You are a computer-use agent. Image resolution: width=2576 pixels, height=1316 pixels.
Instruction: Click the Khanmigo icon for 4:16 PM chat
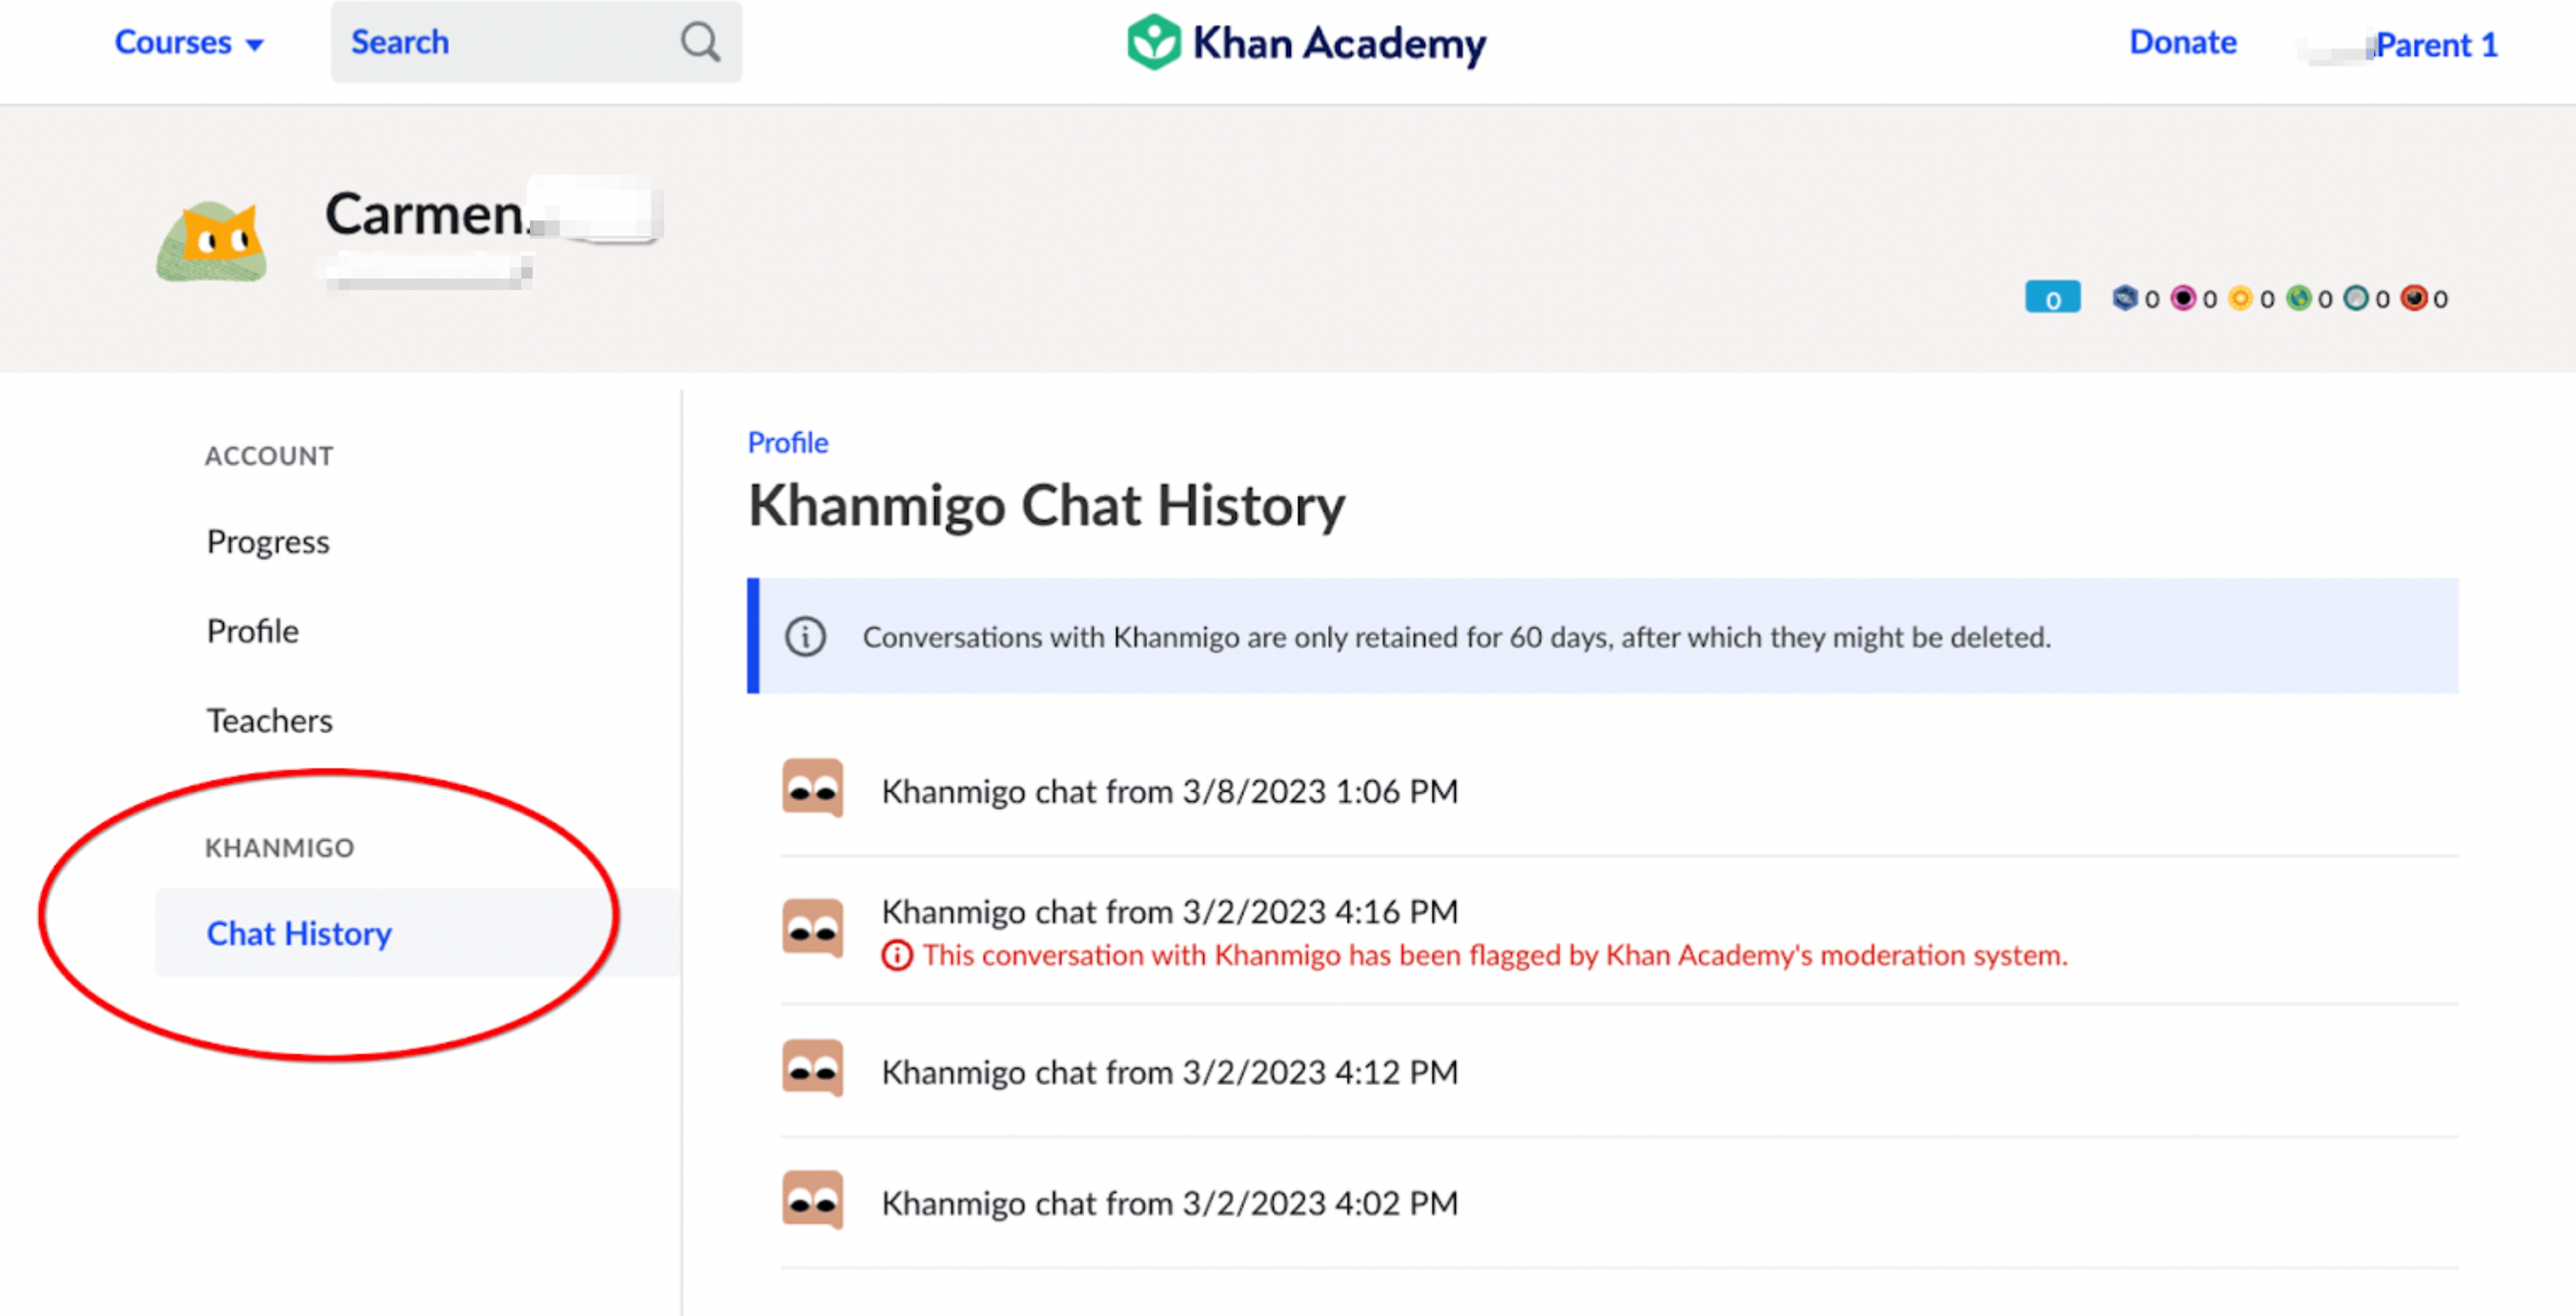tap(812, 929)
